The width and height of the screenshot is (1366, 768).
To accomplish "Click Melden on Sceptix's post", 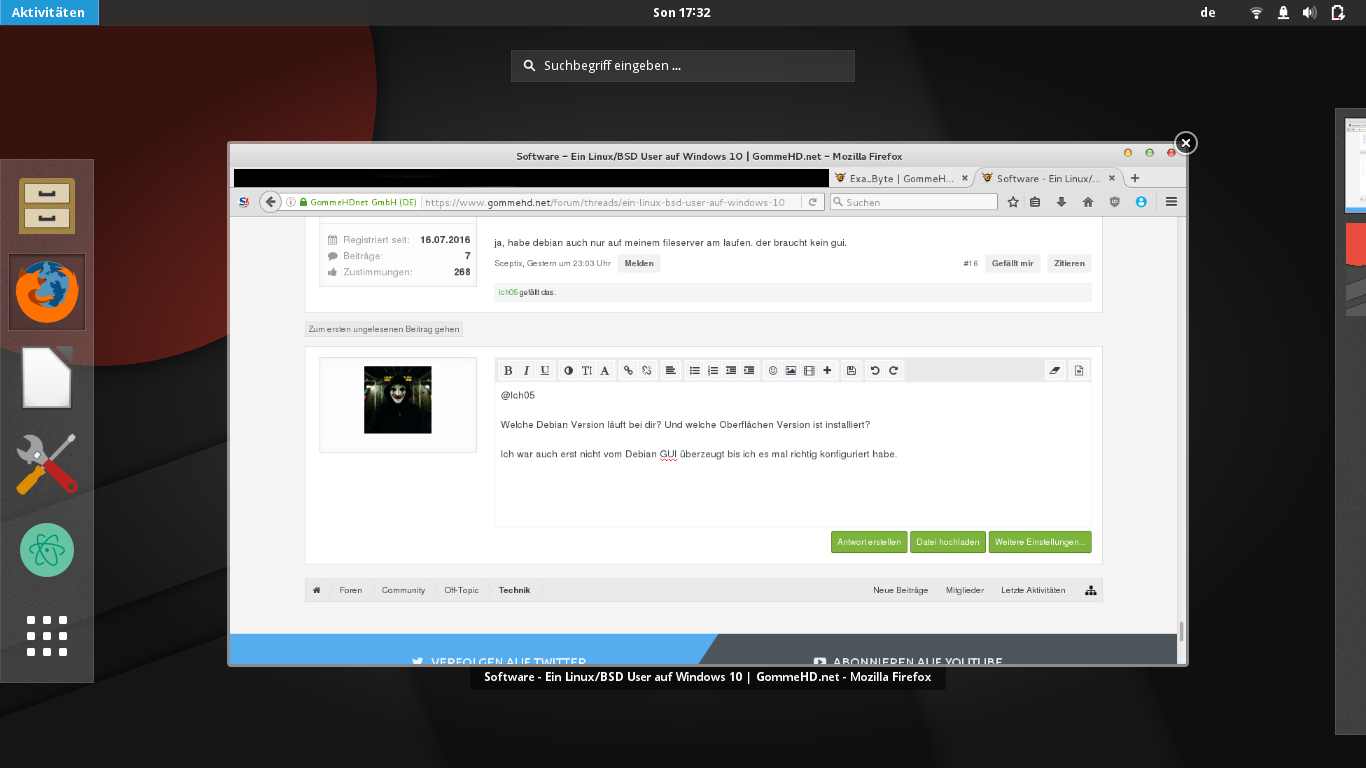I will coord(639,264).
